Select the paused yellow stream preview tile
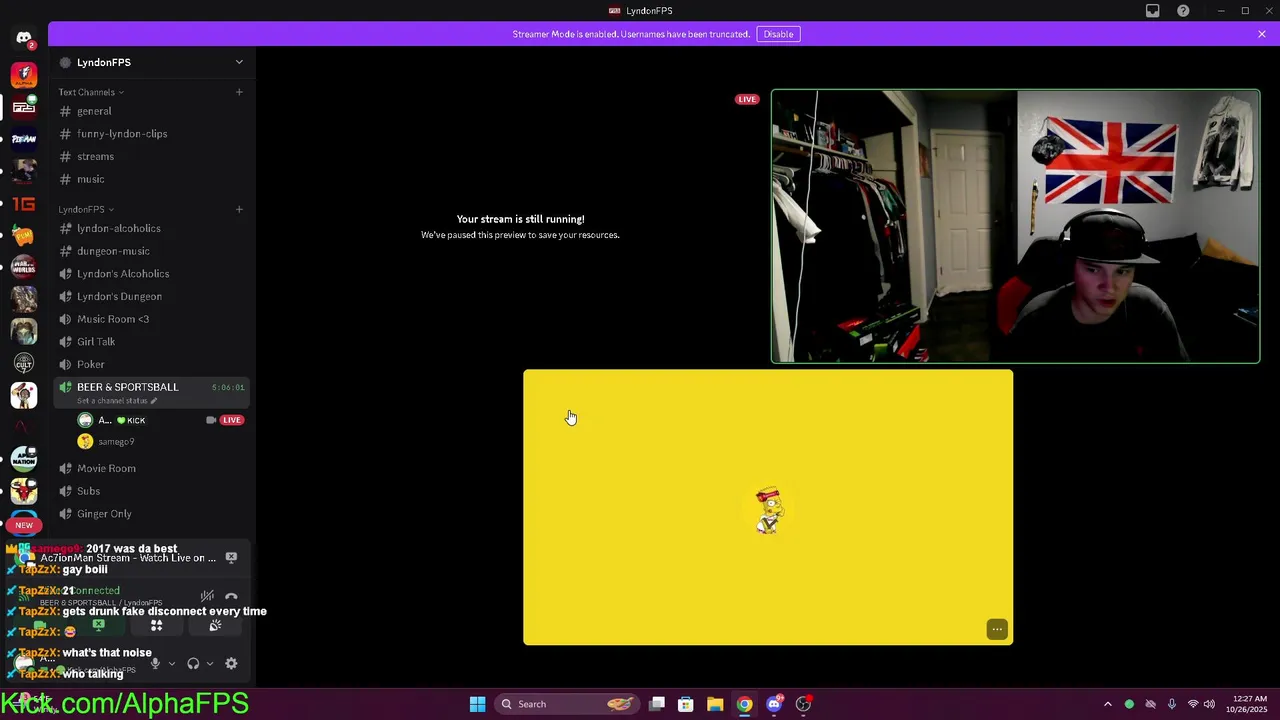1280x720 pixels. pyautogui.click(x=768, y=507)
